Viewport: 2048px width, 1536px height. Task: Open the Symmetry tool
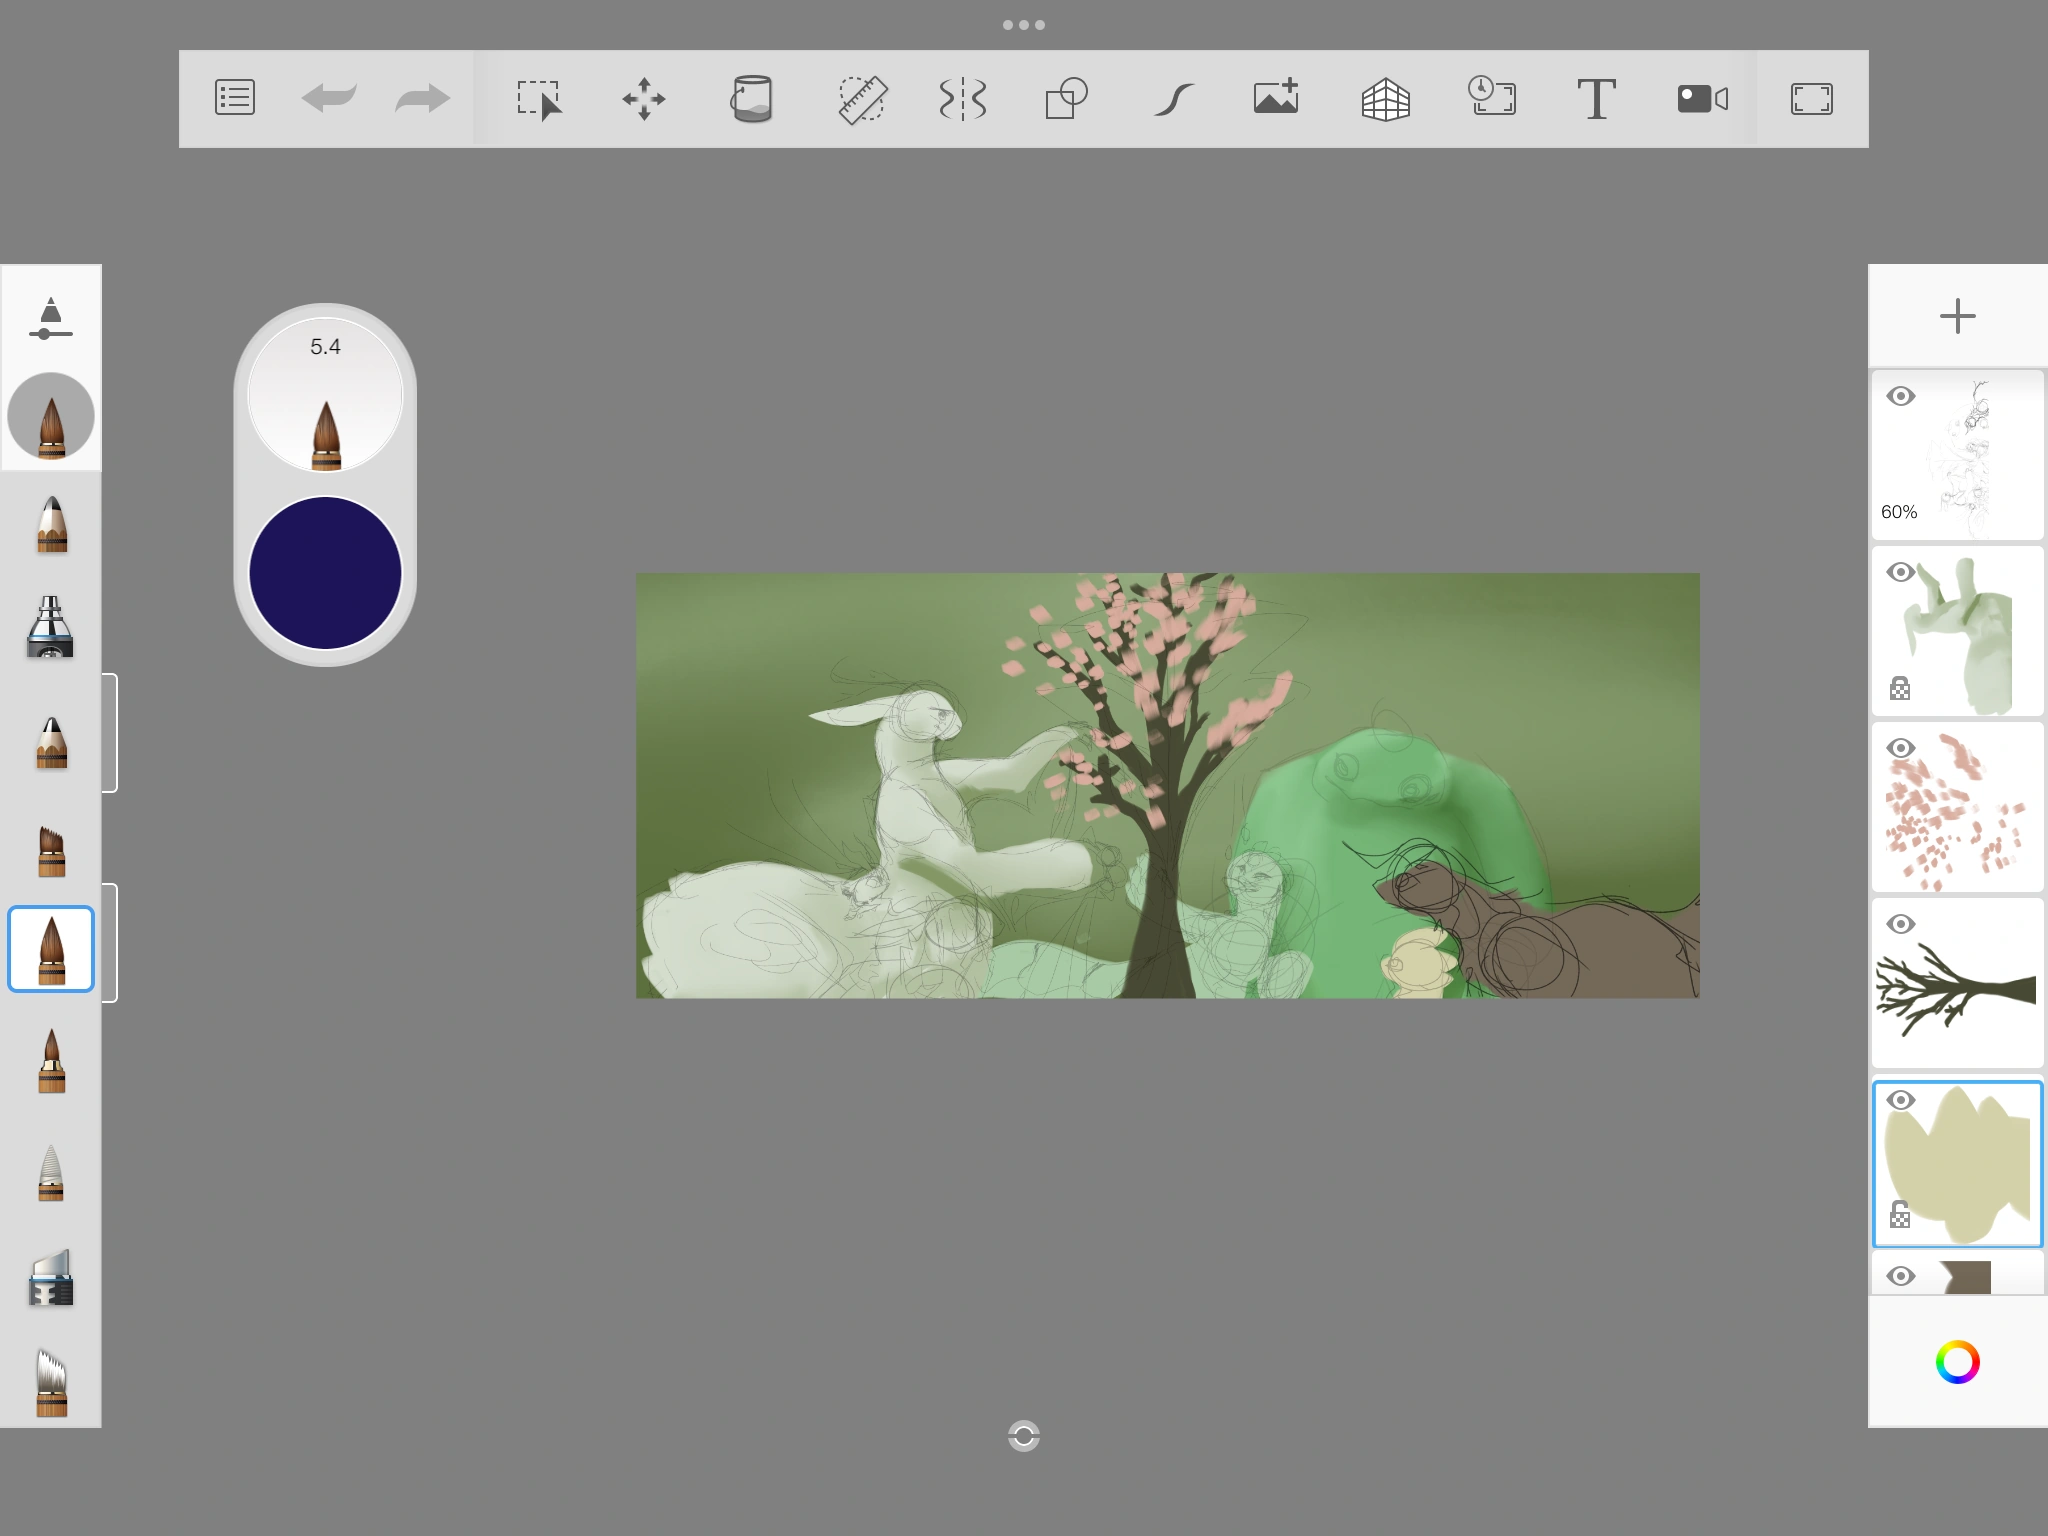962,99
